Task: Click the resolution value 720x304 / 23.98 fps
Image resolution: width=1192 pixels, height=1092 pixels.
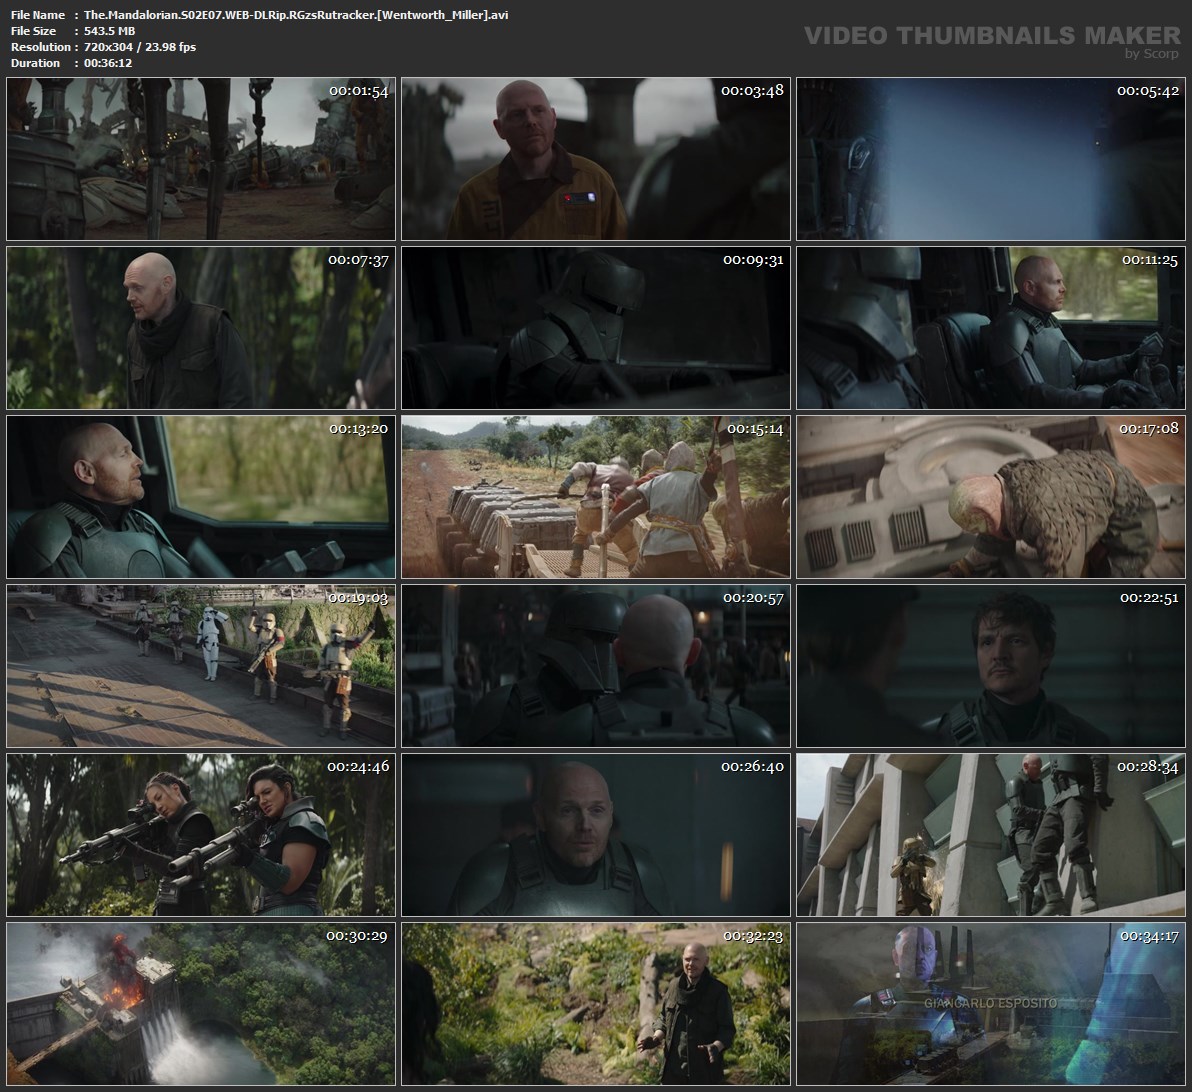Action: click(x=140, y=47)
